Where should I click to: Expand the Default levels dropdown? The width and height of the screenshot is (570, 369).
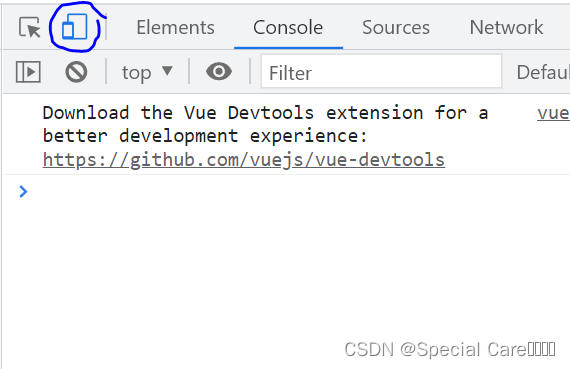click(x=543, y=72)
